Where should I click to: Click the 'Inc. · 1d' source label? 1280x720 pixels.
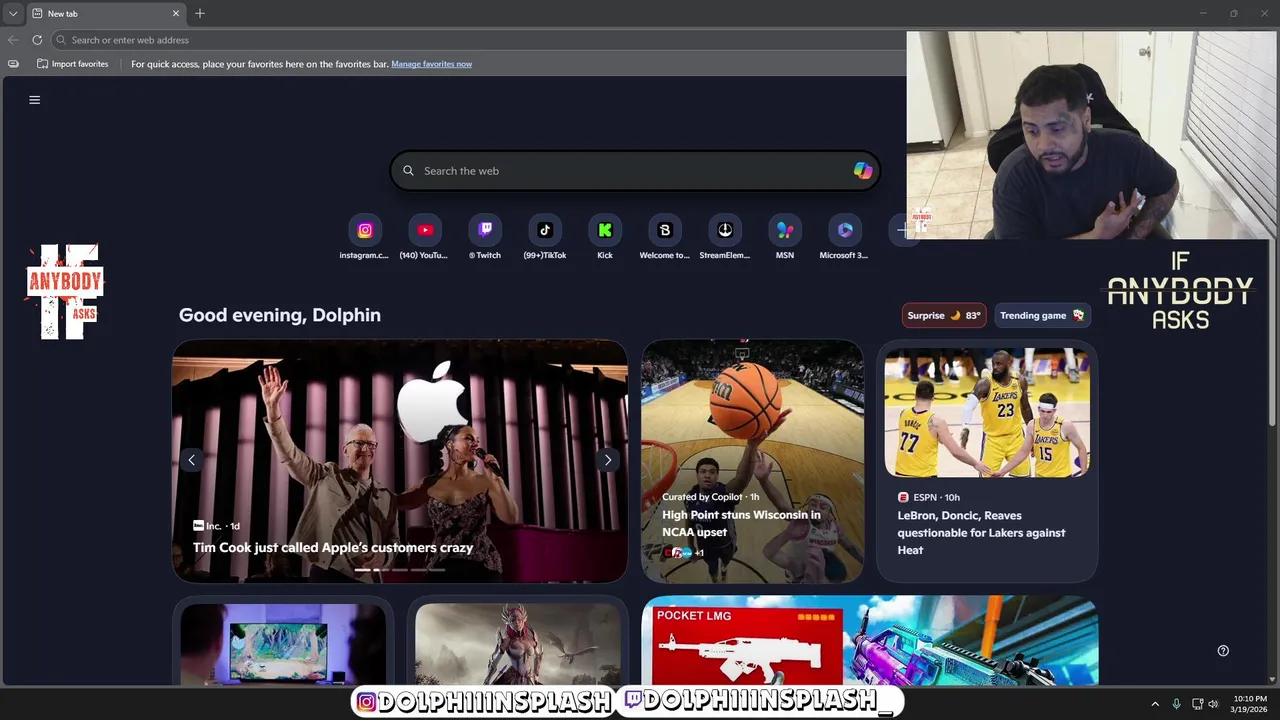(216, 526)
